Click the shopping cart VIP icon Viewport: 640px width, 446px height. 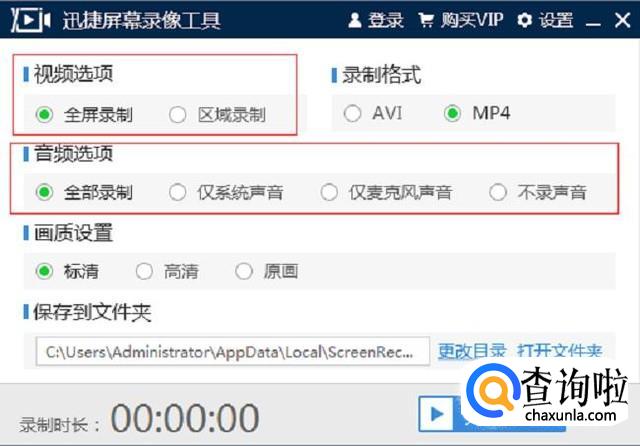[x=426, y=20]
